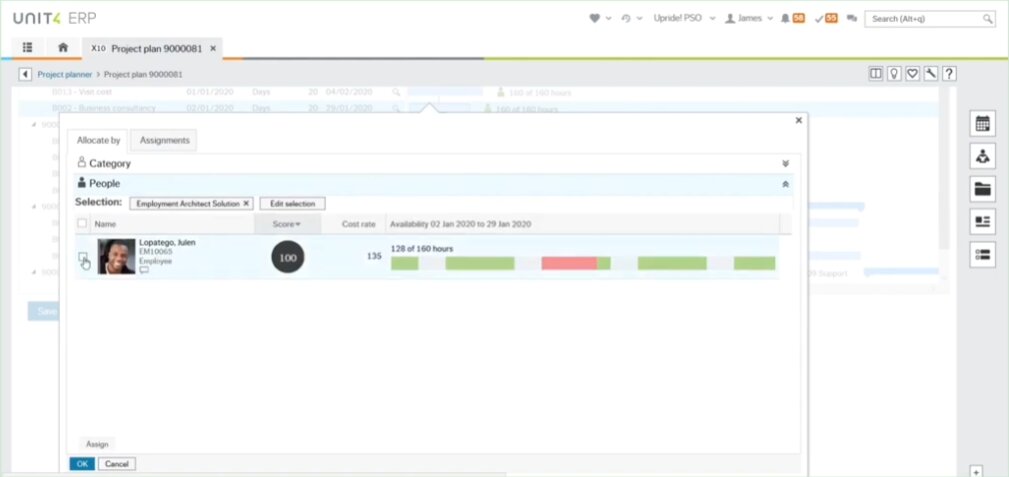Click the lightbulb icon in toolbar
The width and height of the screenshot is (1009, 477).
tap(894, 74)
